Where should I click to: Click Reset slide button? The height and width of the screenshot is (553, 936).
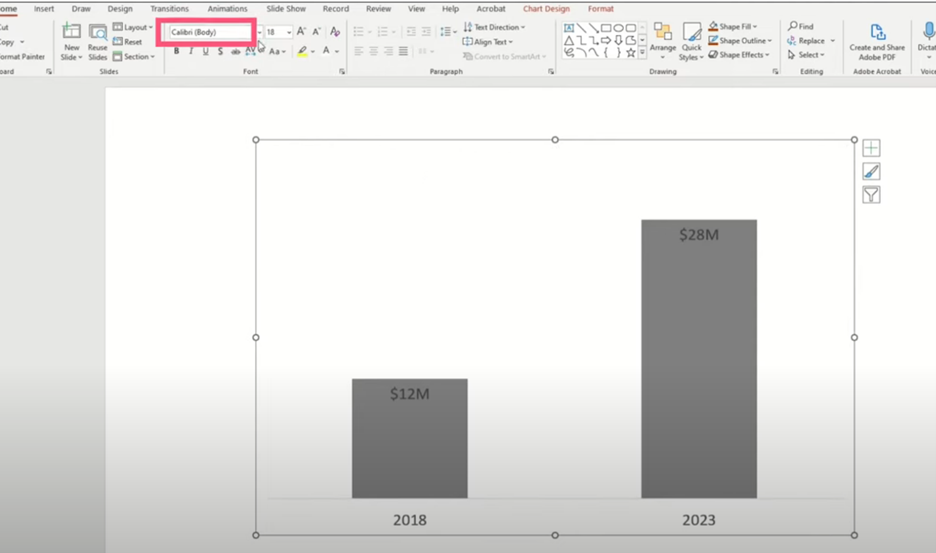128,42
